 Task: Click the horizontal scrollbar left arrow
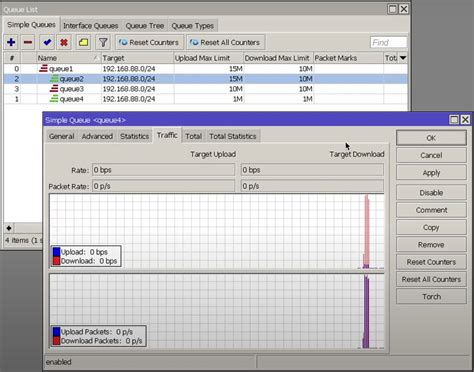pos(9,228)
